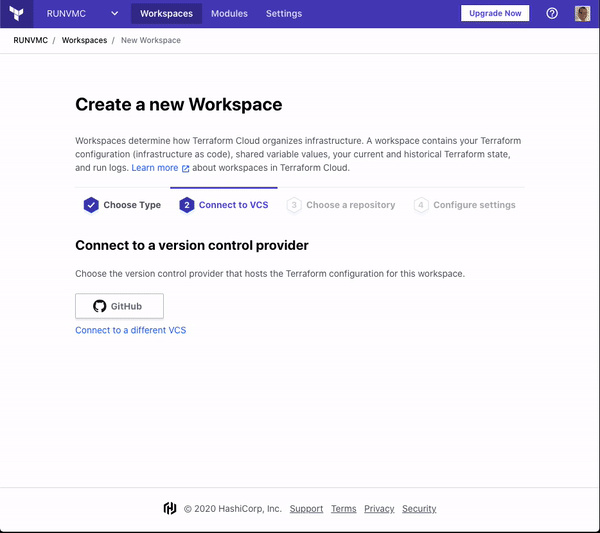Screen dimensions: 600x533
Task: Open the user avatar menu
Action: point(582,14)
